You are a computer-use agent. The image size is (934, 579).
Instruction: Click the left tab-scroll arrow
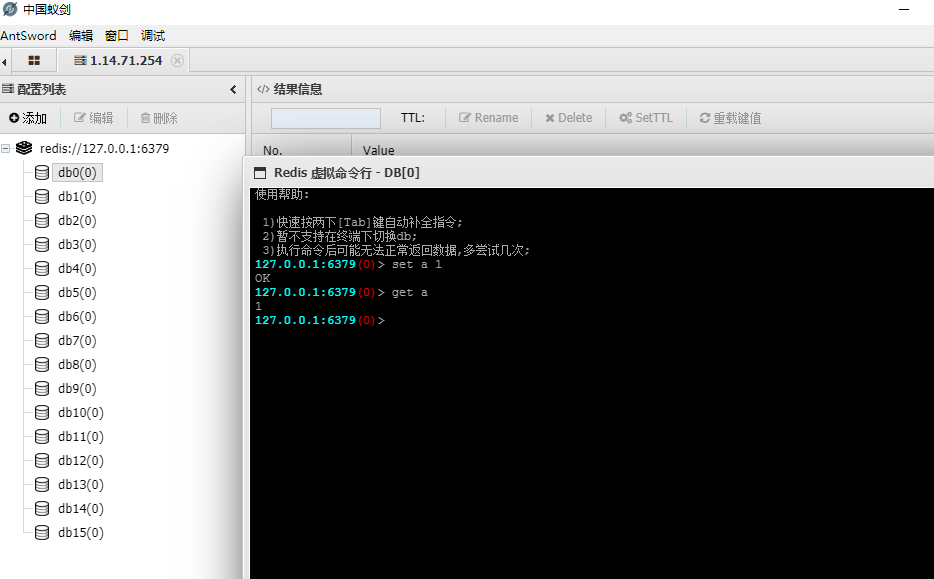point(4,61)
